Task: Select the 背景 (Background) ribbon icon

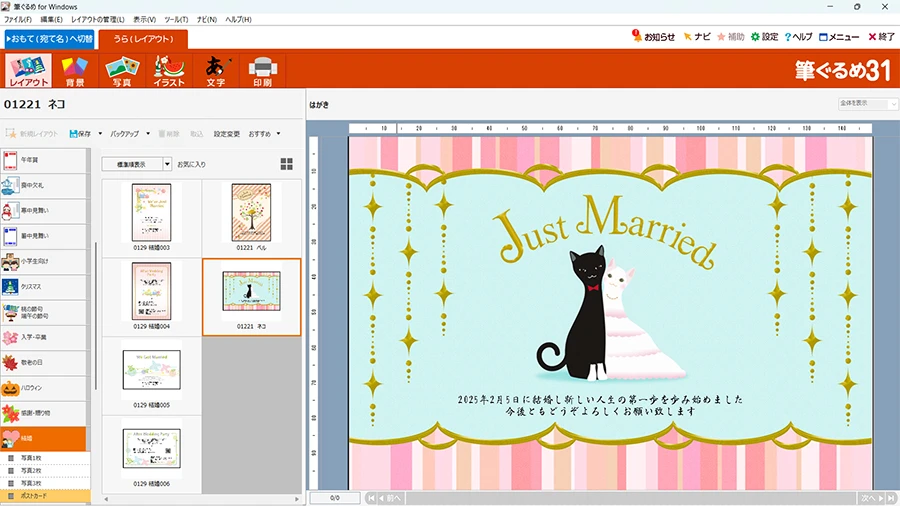Action: click(x=74, y=70)
